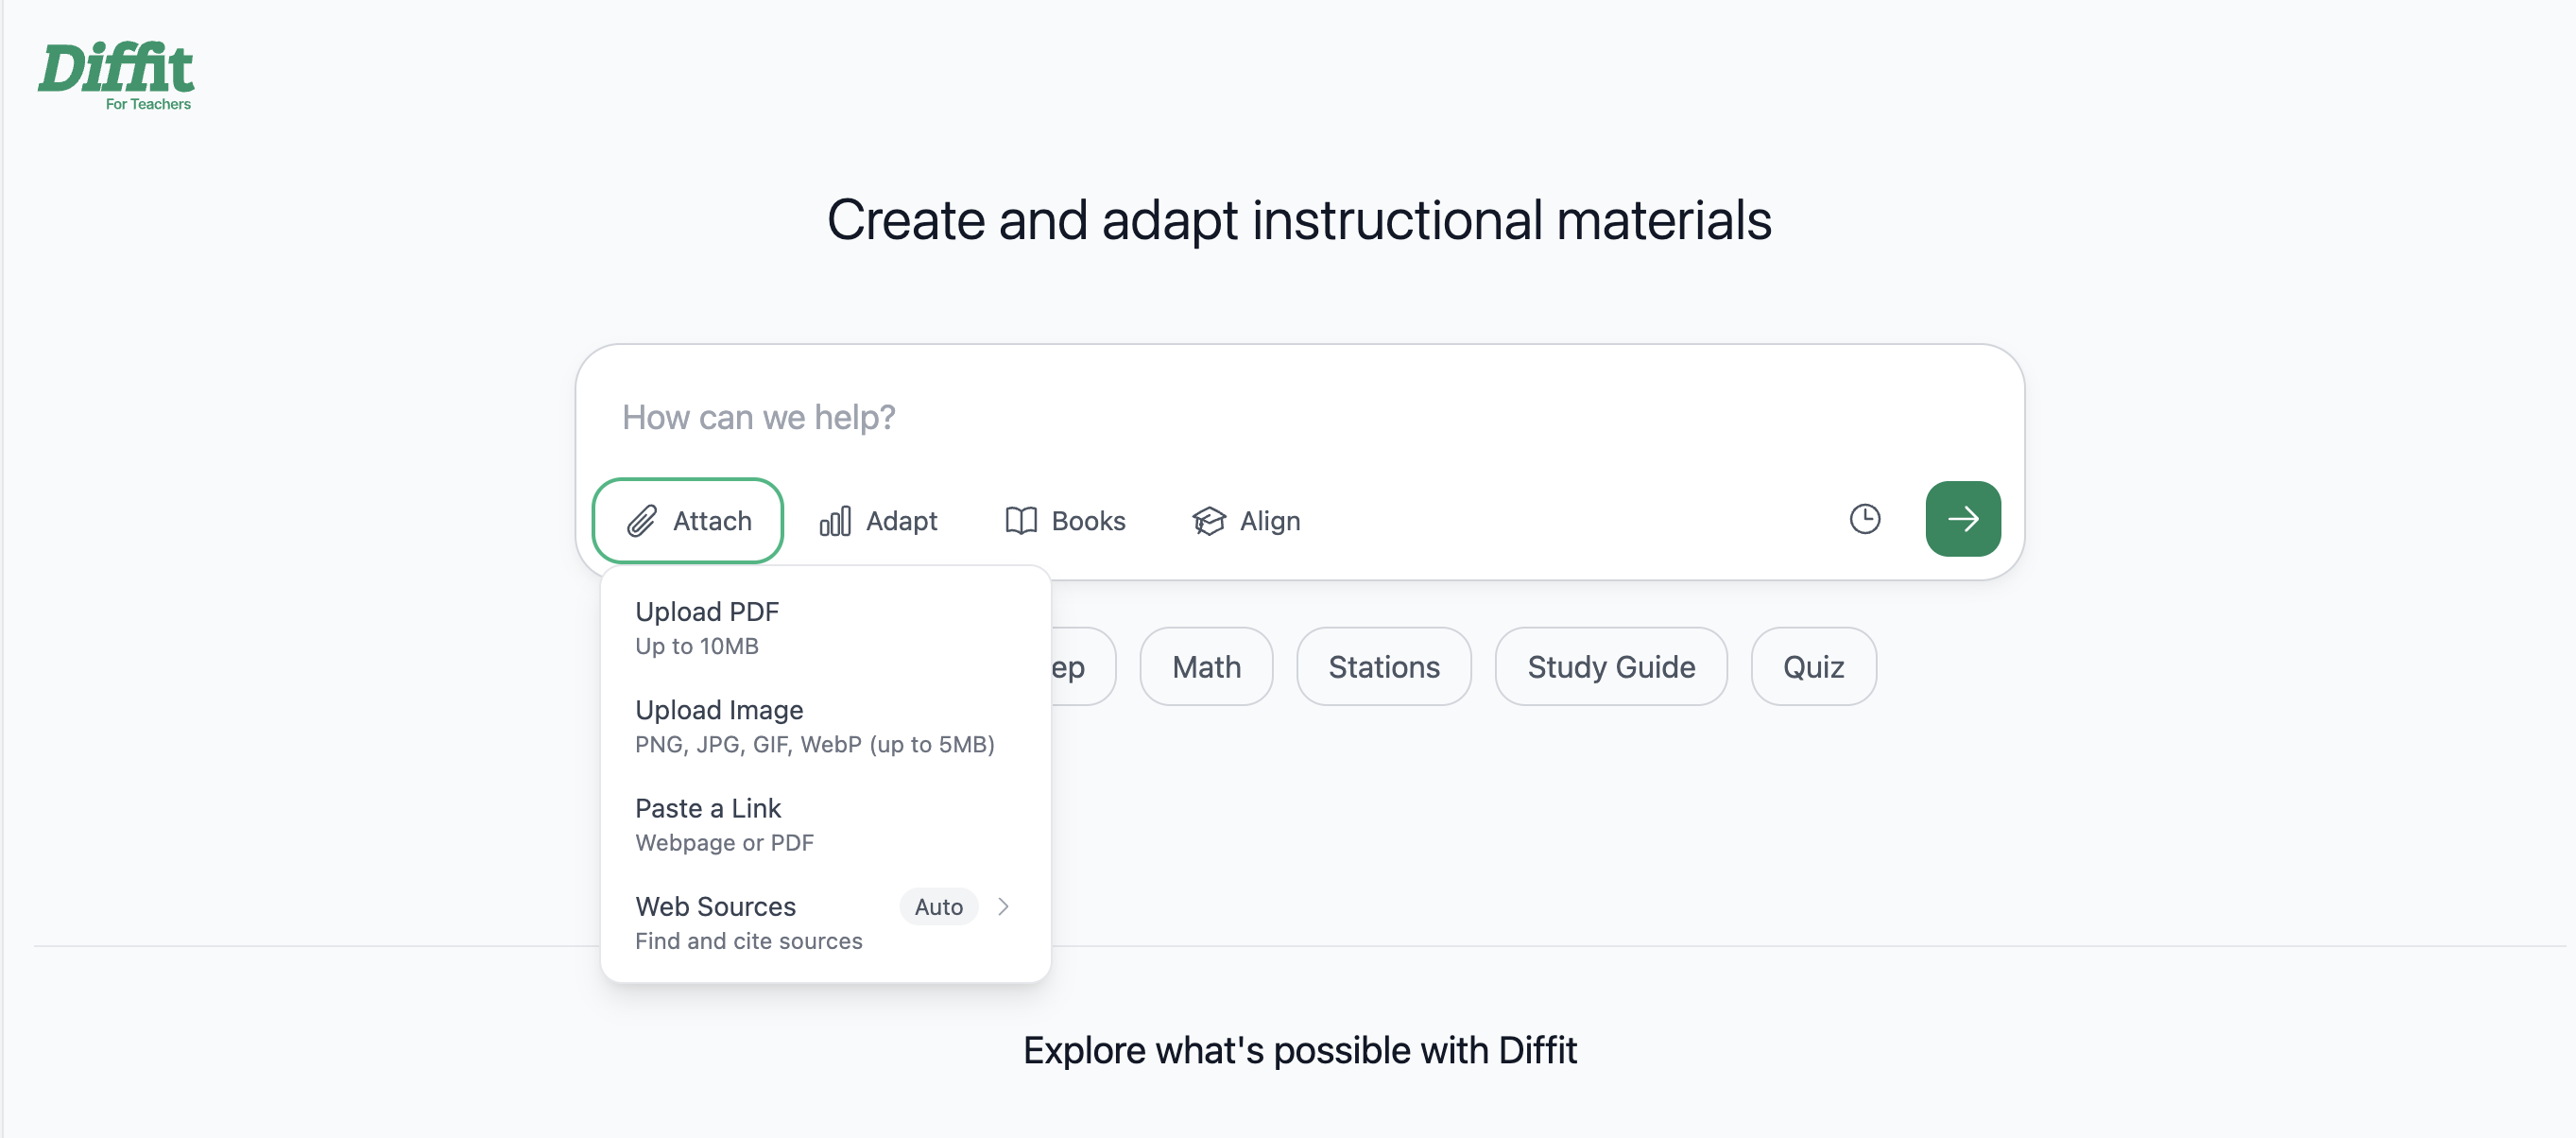Click the Adapt label in the toolbar
Image resolution: width=2576 pixels, height=1138 pixels.
coord(901,520)
